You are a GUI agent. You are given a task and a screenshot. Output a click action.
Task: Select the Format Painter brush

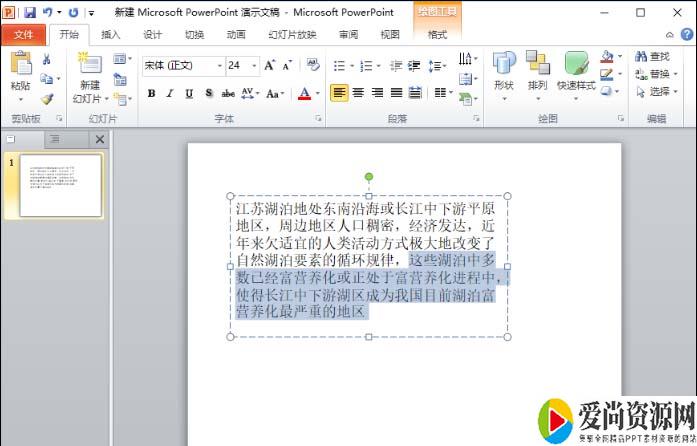pos(47,99)
